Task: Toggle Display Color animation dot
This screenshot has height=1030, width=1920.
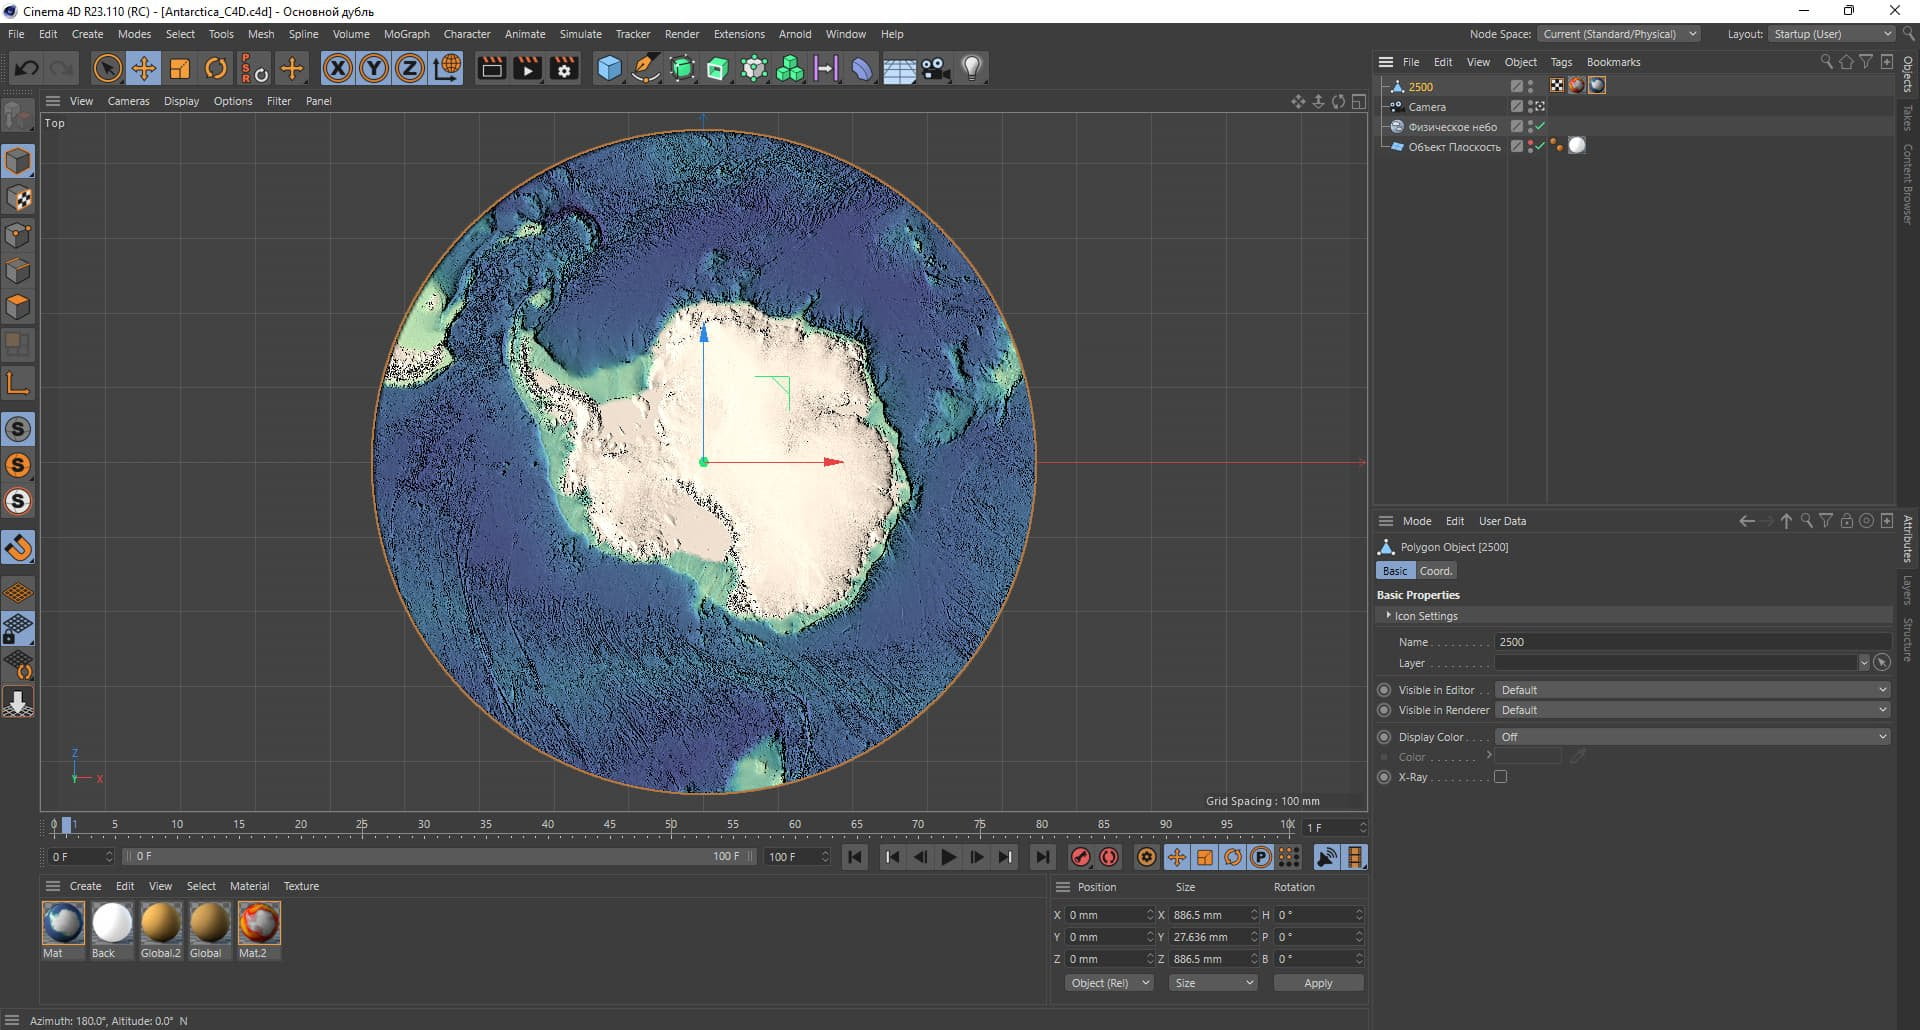Action: 1384,737
